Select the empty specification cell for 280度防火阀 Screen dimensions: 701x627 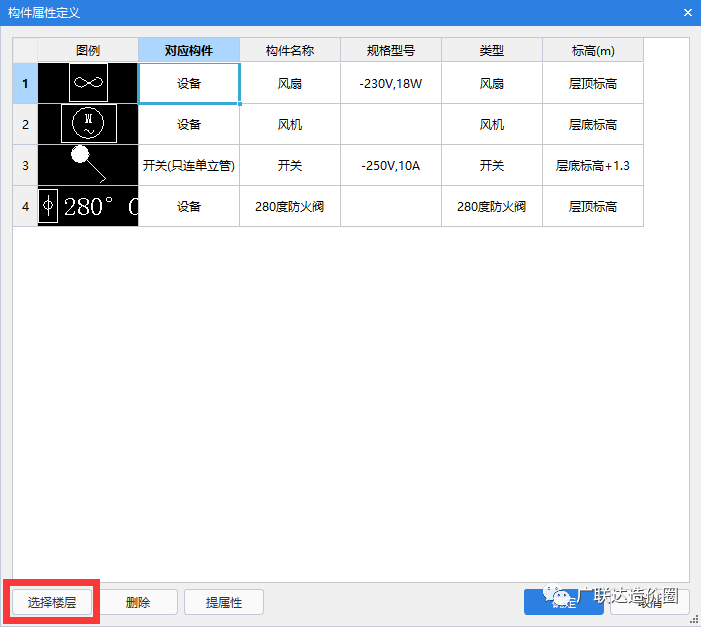click(391, 206)
